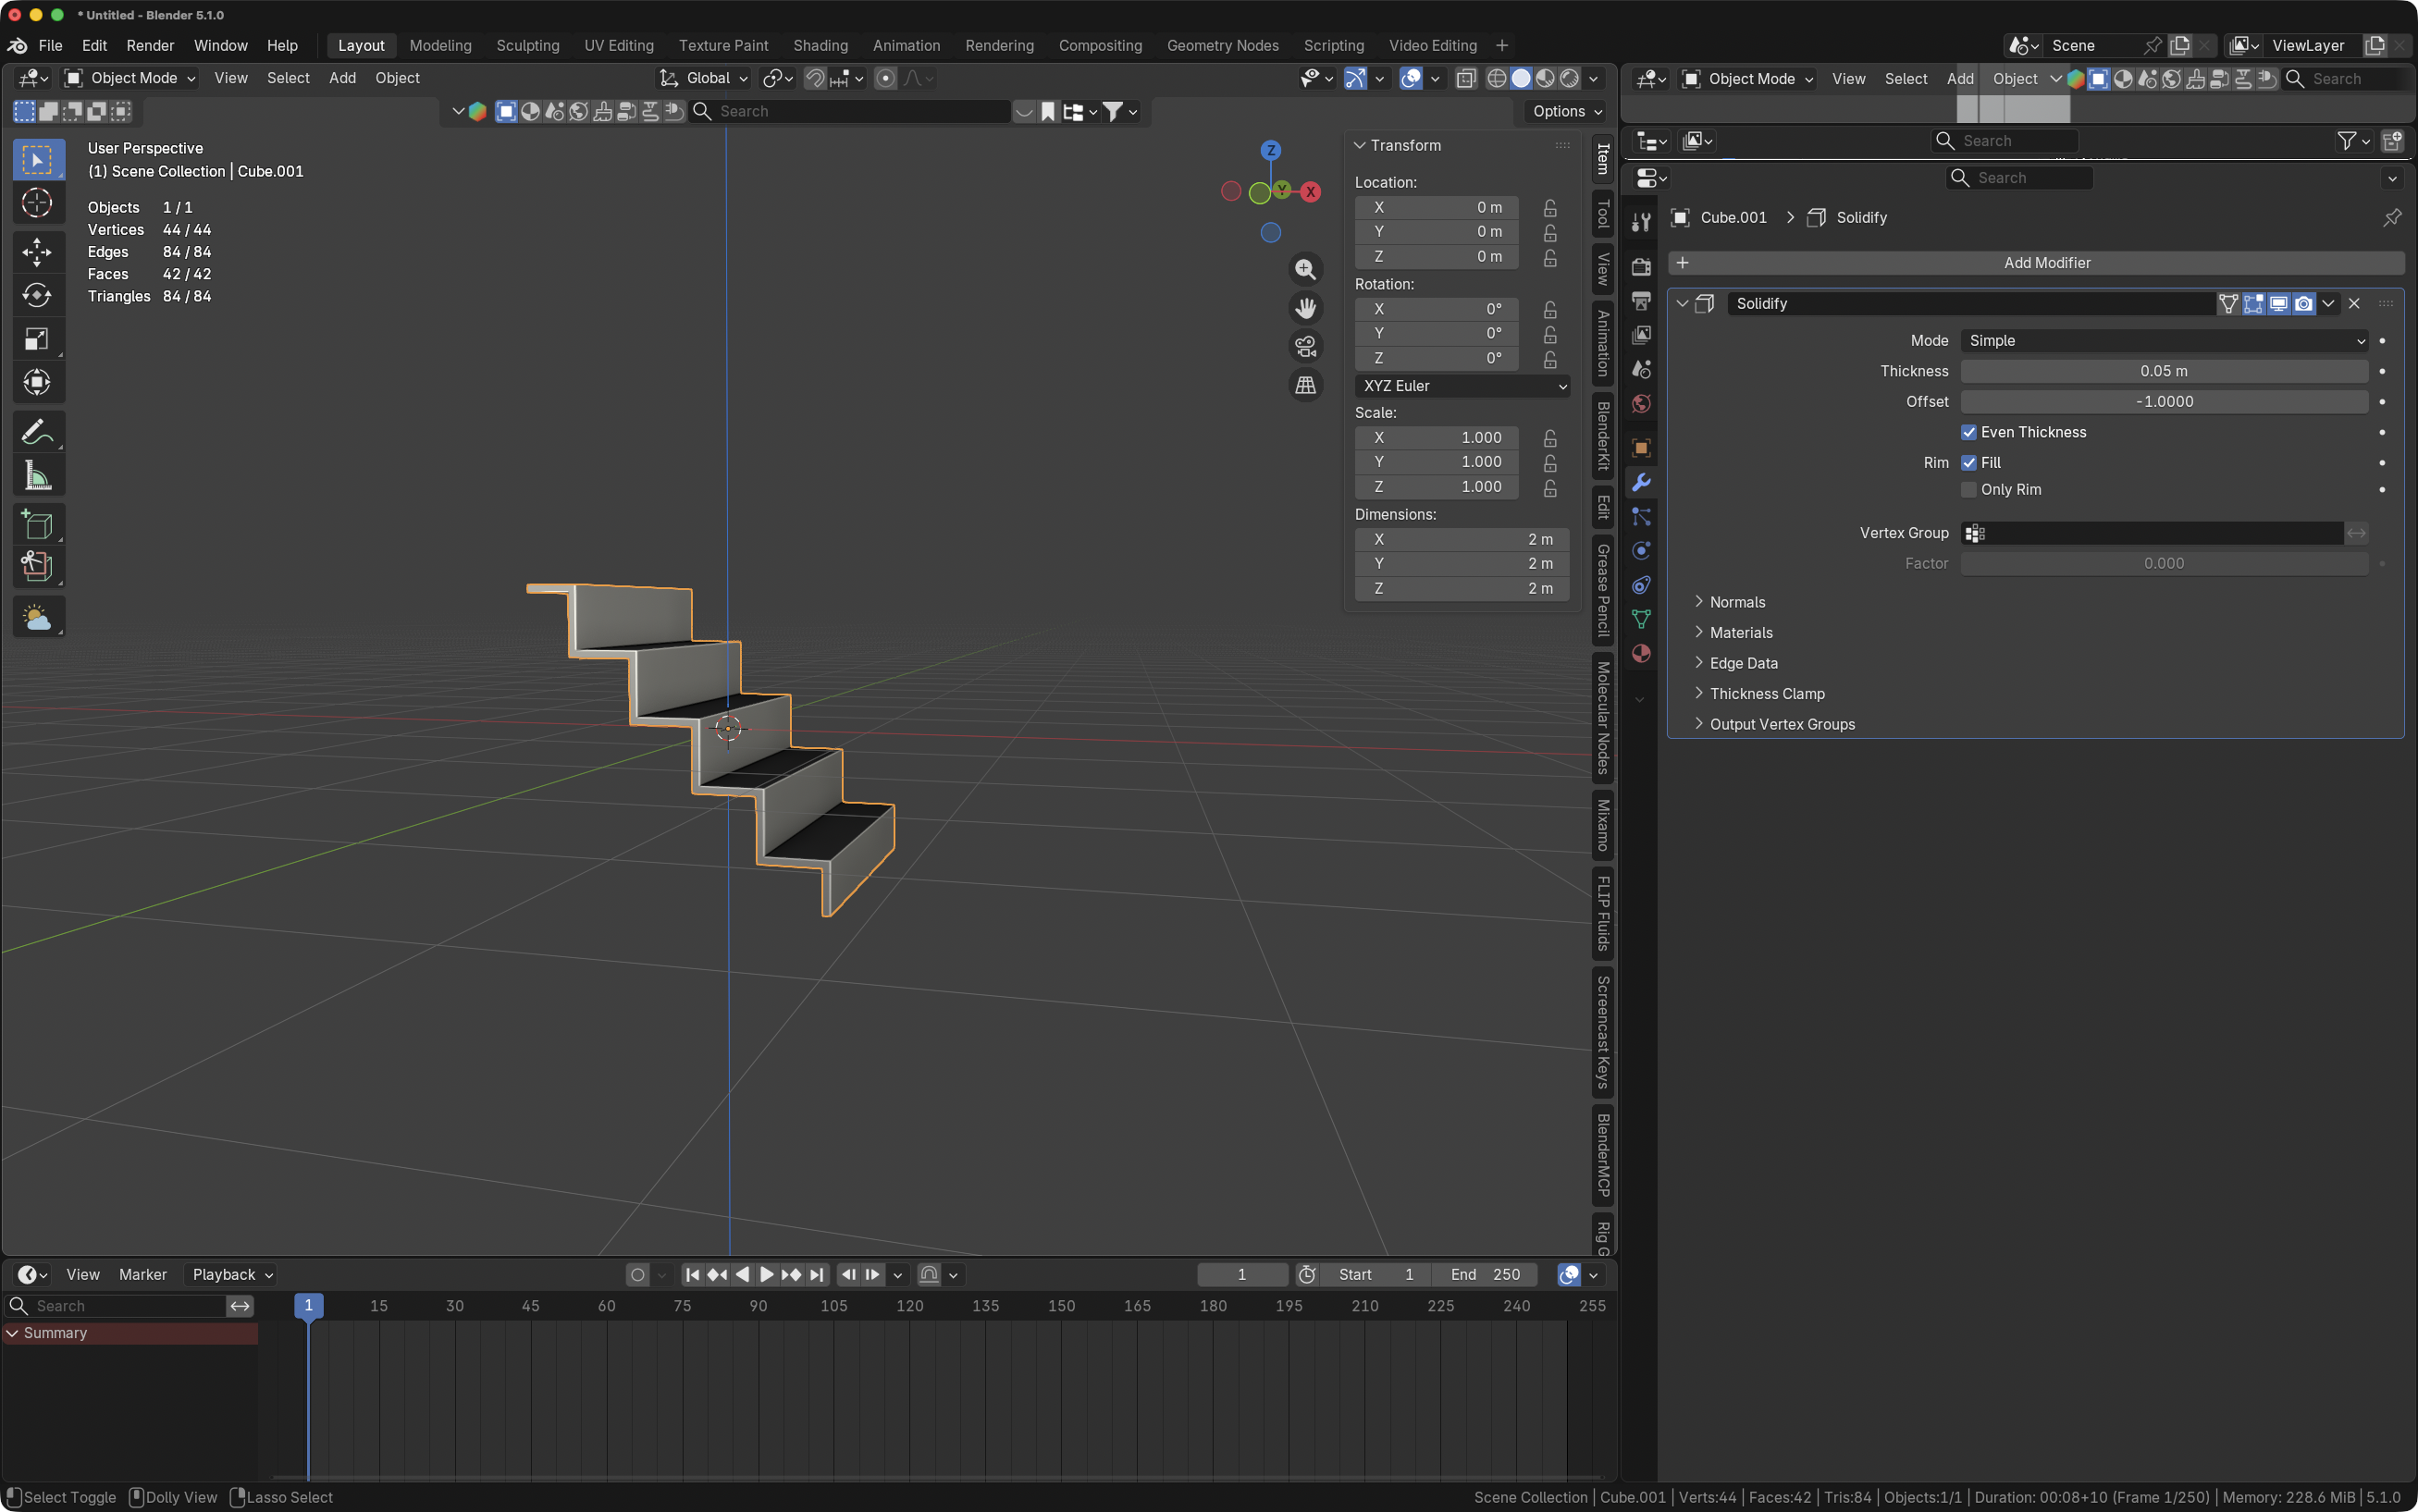2418x1512 pixels.
Task: Open the Object Data properties tab
Action: point(1641,619)
